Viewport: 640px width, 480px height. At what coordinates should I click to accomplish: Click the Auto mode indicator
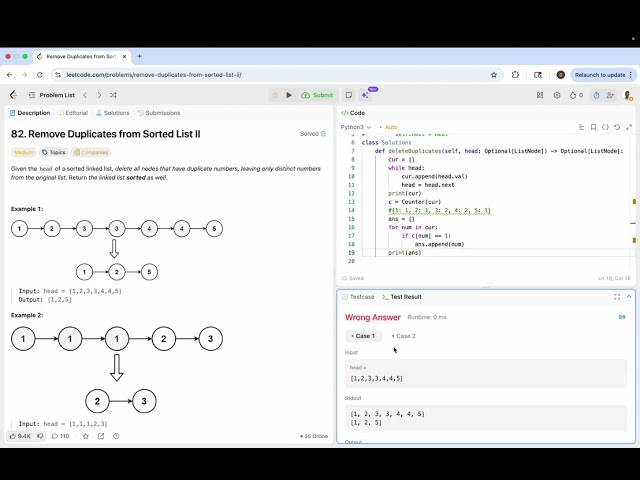(389, 127)
